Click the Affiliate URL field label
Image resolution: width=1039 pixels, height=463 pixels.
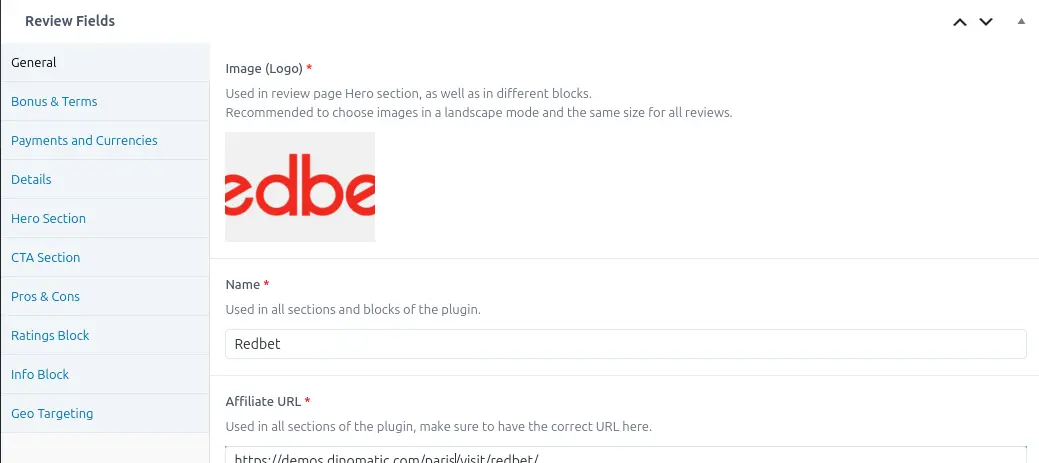[x=263, y=402]
